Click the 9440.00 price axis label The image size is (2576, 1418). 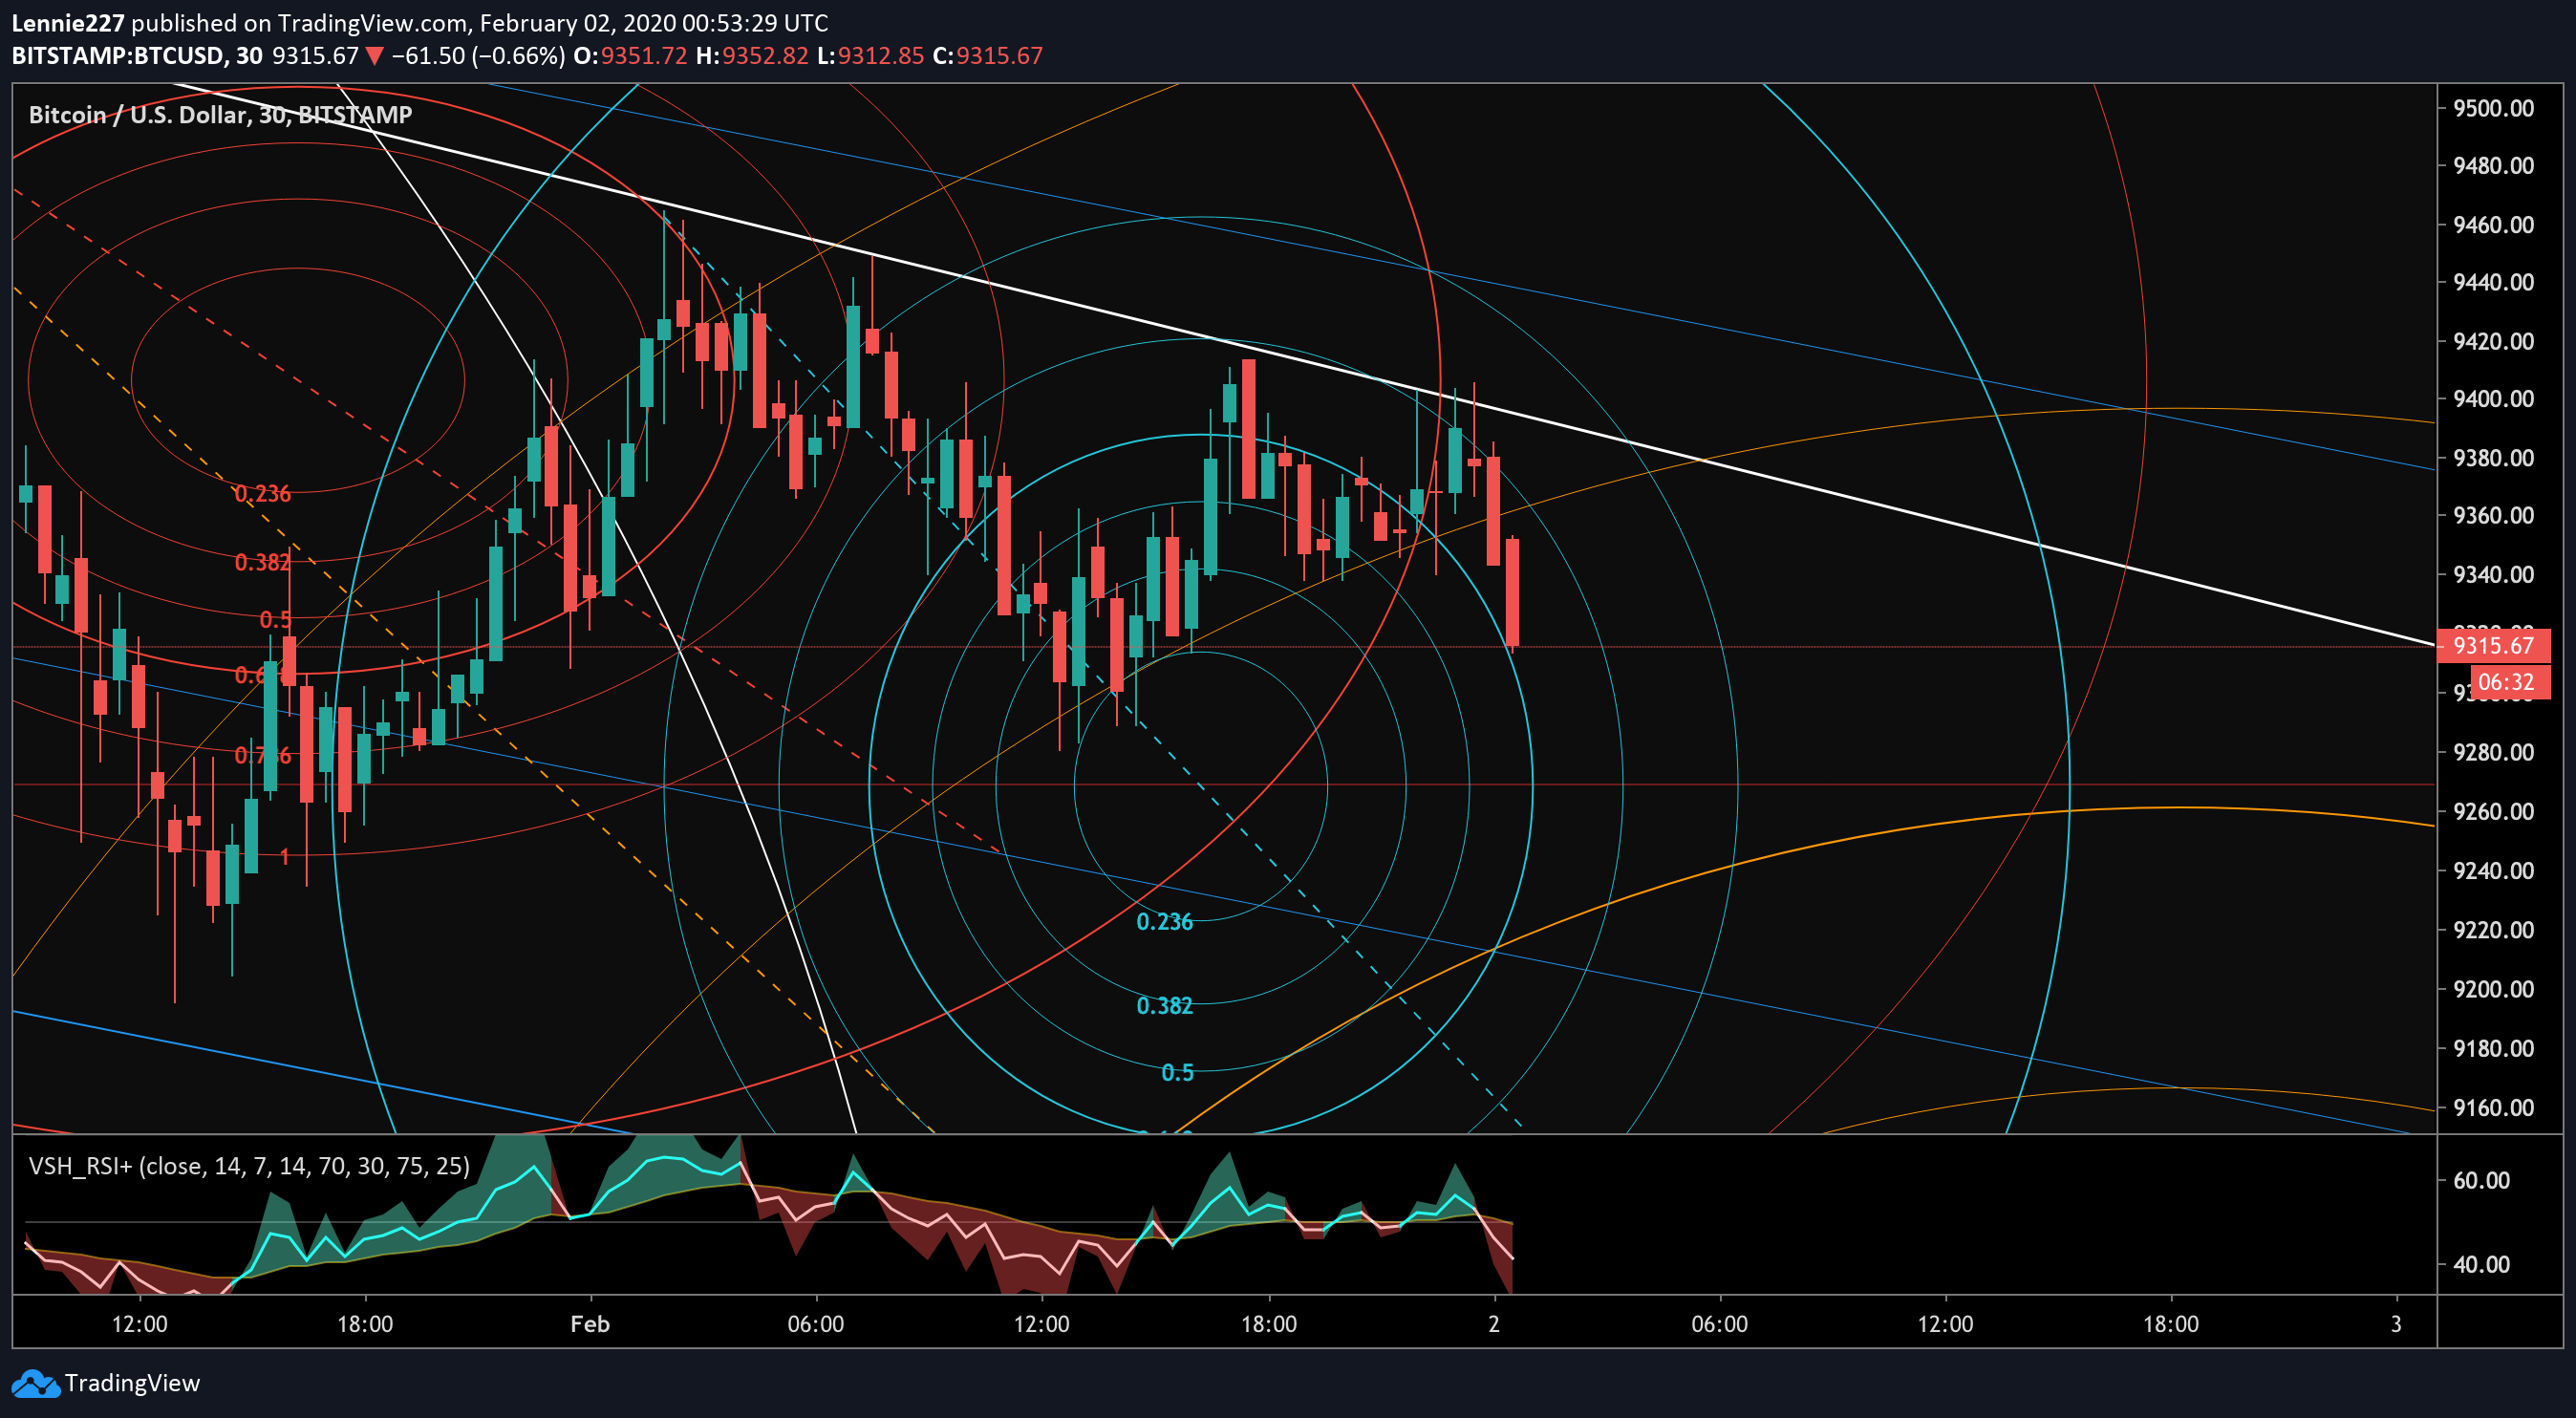coord(2494,283)
